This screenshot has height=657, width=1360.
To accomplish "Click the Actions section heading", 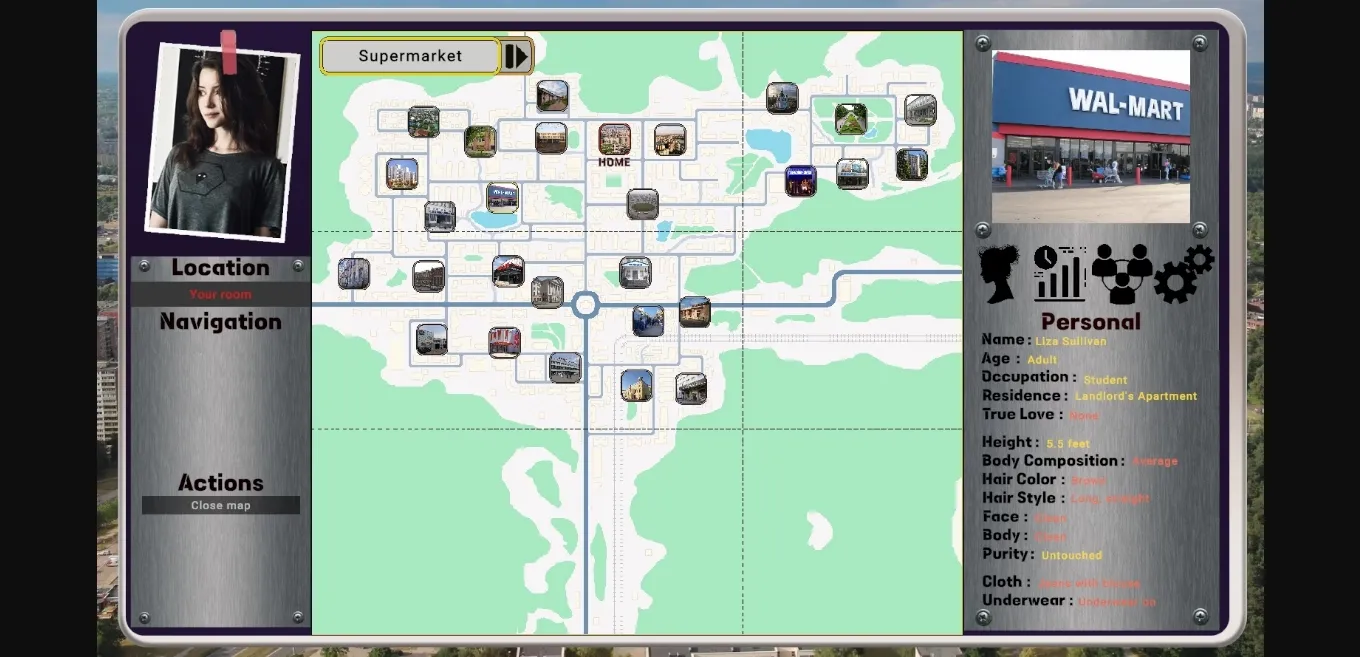I will coord(221,483).
